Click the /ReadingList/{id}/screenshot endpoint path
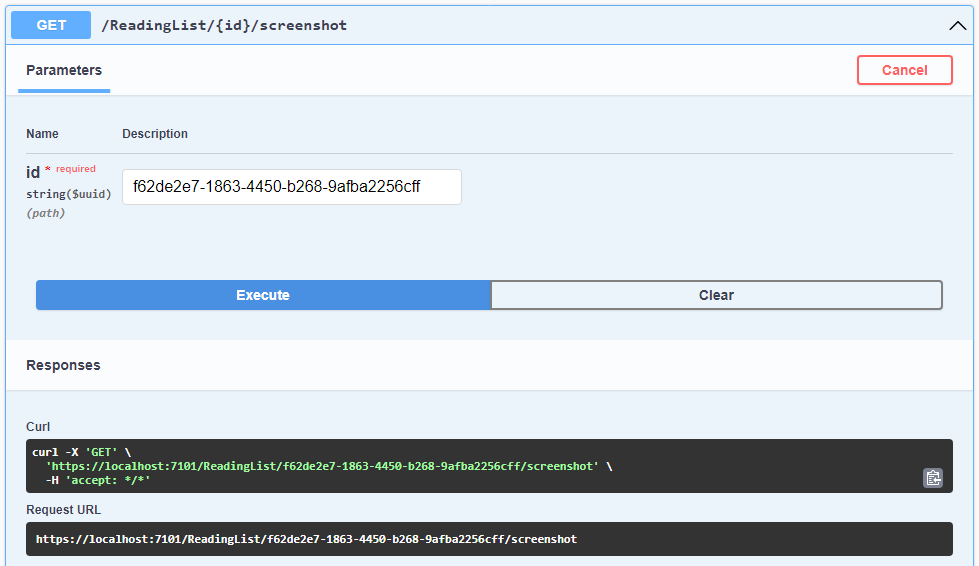 [224, 25]
